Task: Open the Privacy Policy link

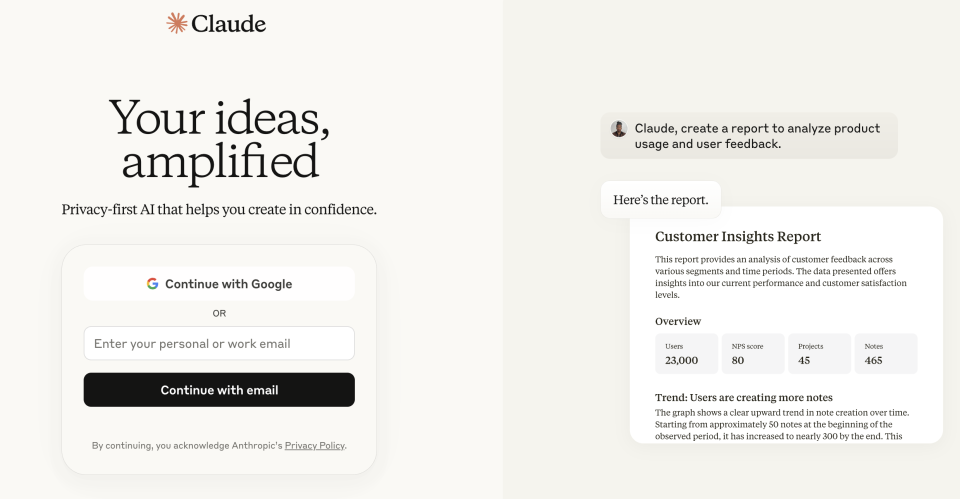Action: coord(315,446)
